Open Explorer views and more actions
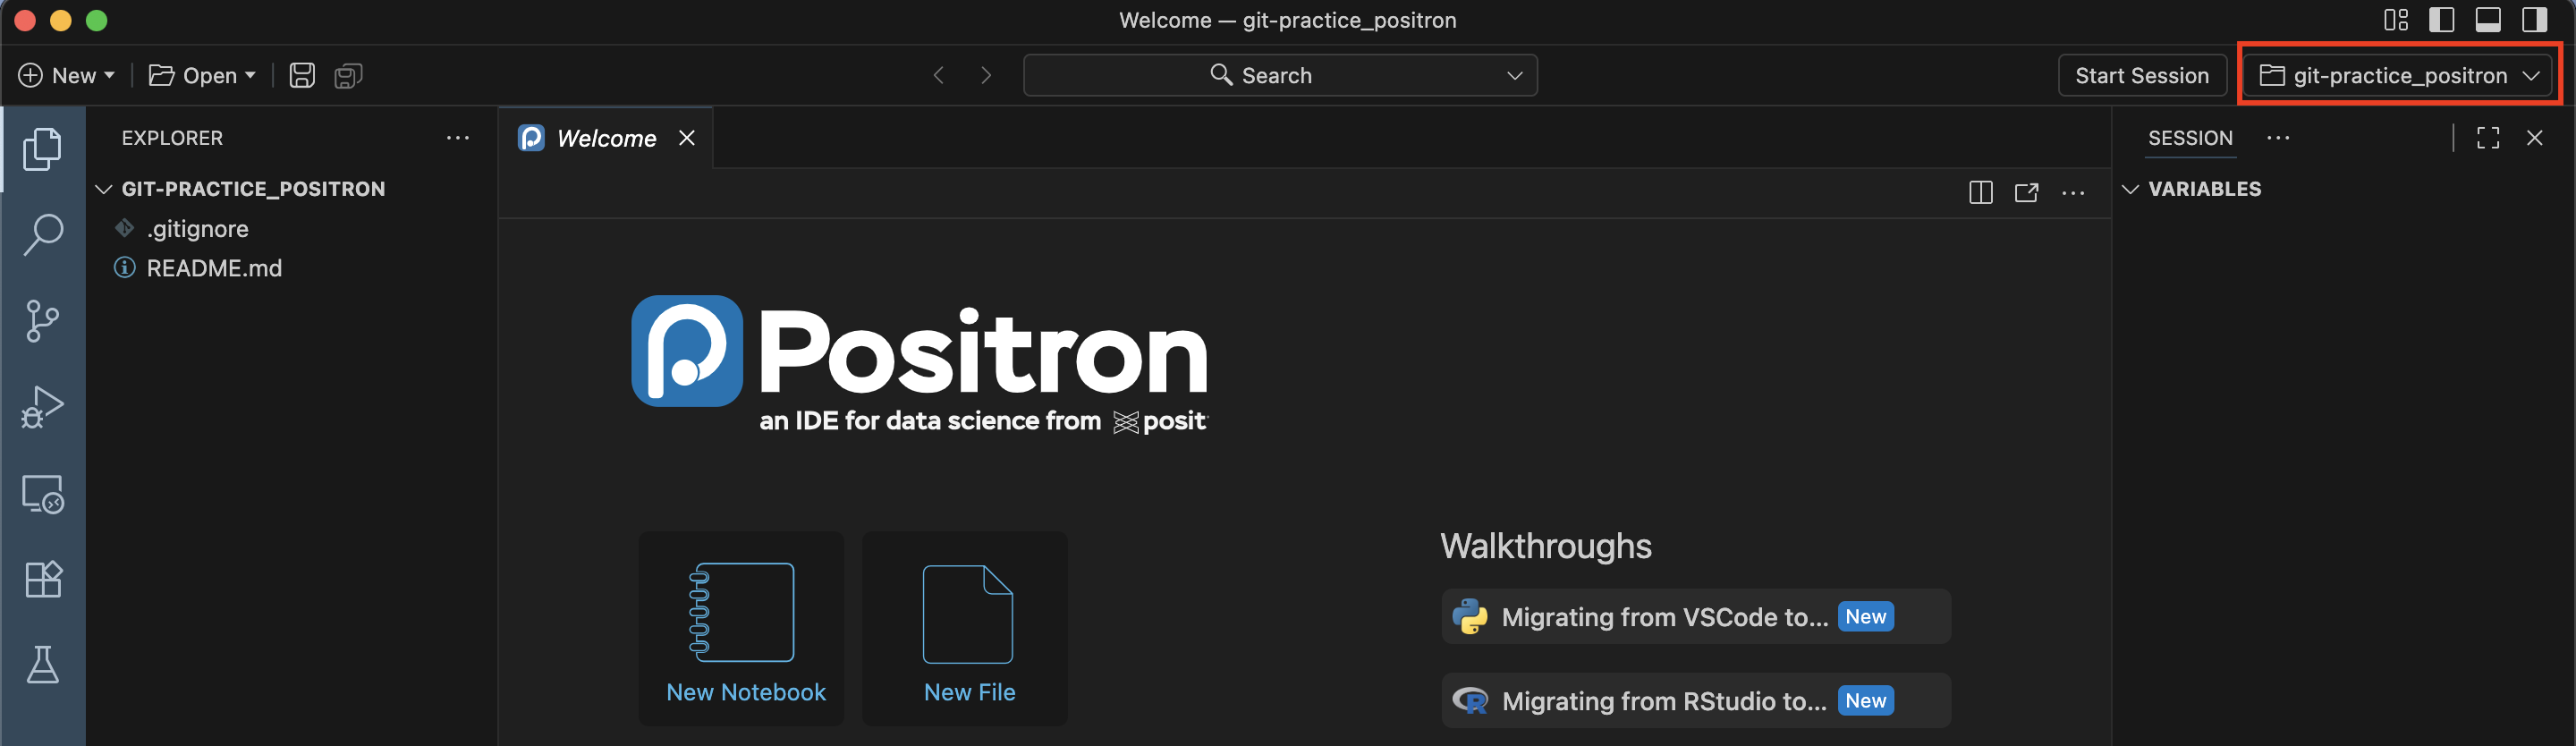This screenshot has width=2576, height=746. tap(458, 138)
